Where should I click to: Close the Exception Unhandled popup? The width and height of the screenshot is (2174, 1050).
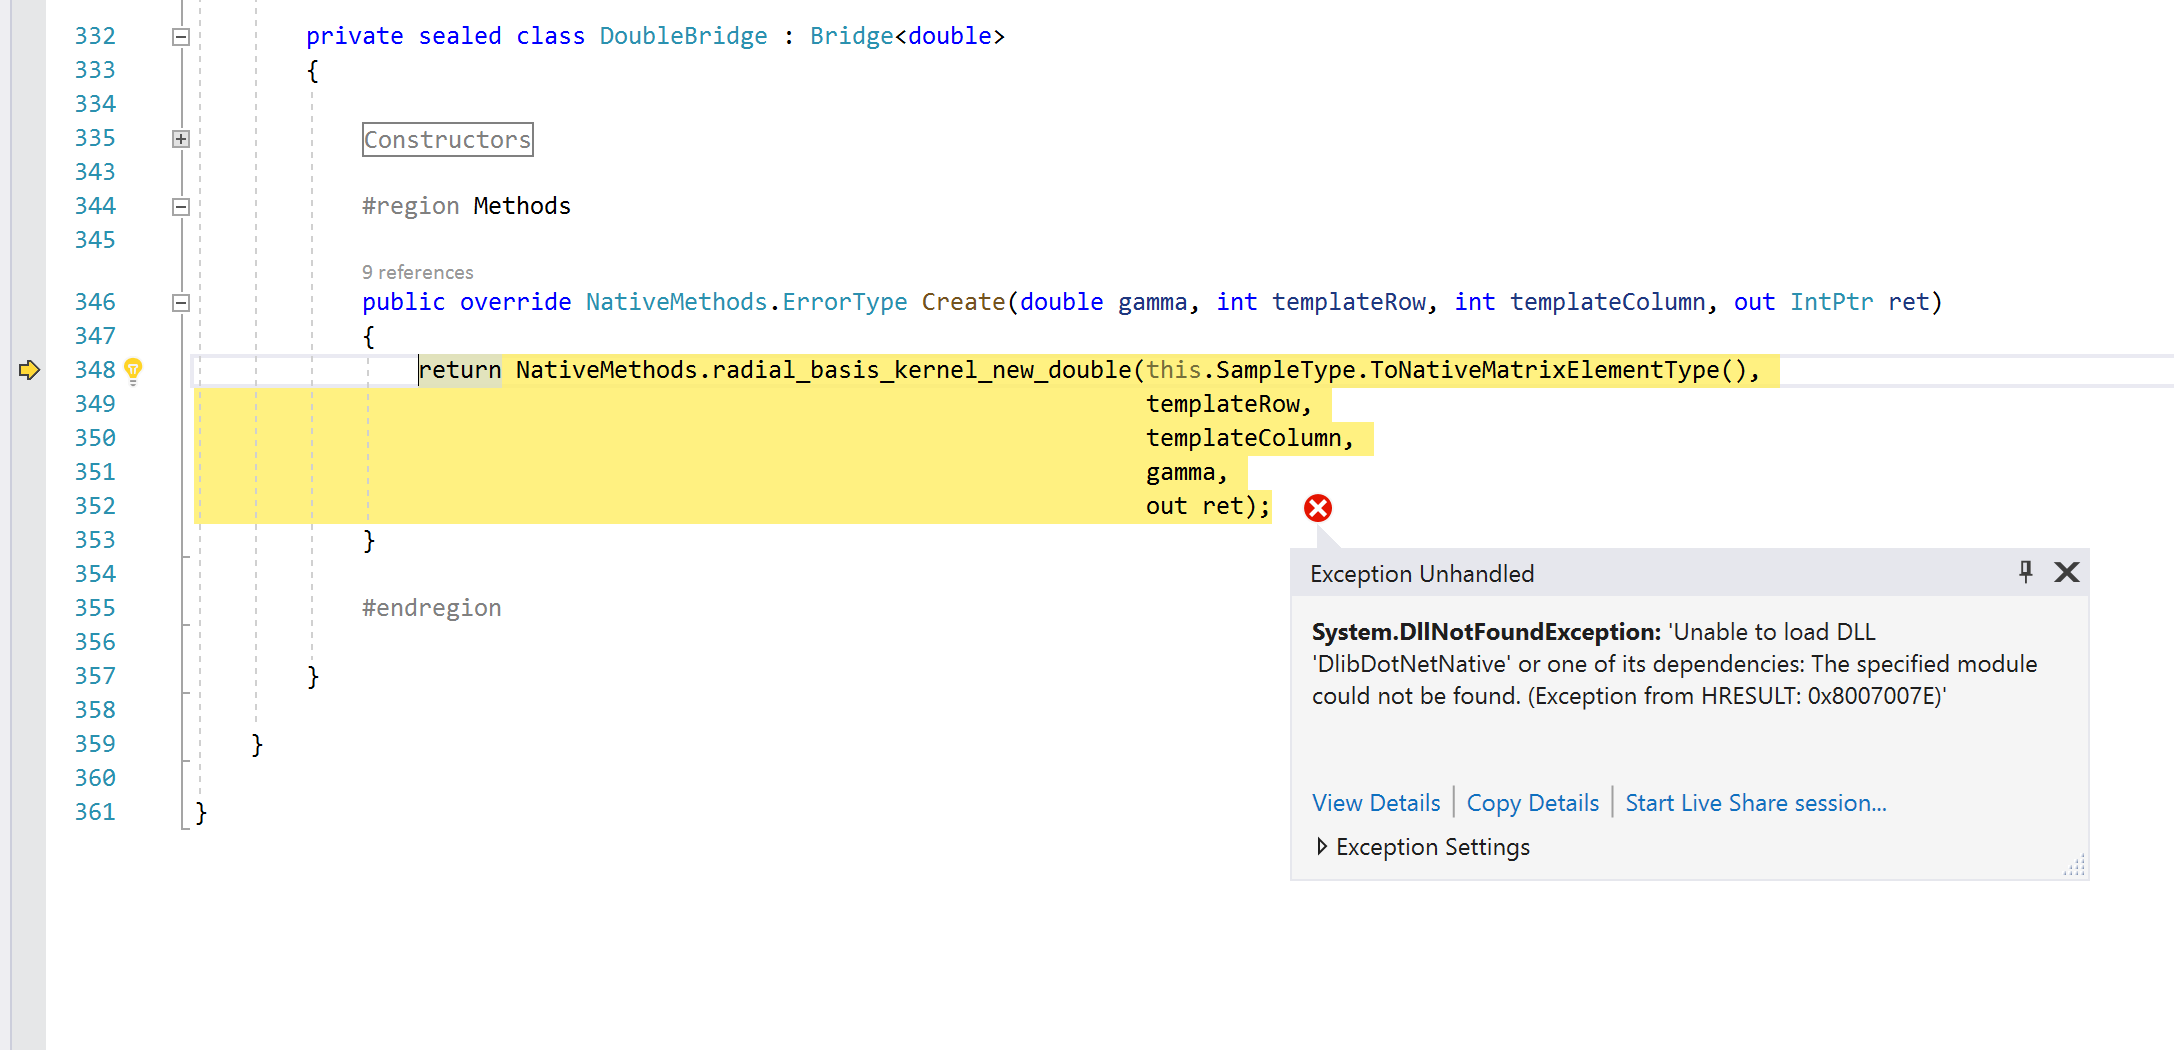click(x=2066, y=572)
